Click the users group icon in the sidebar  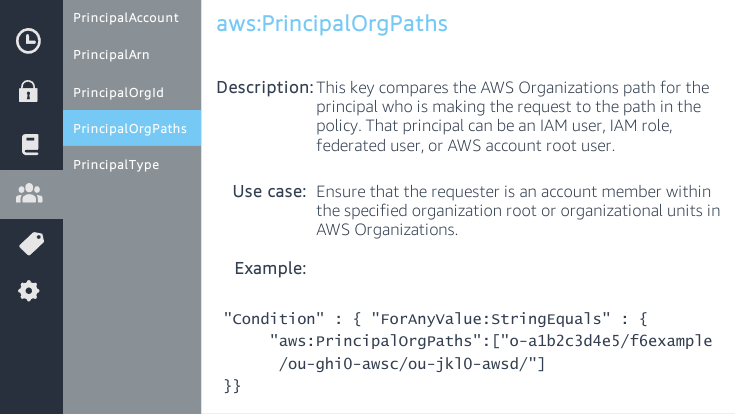pos(30,194)
